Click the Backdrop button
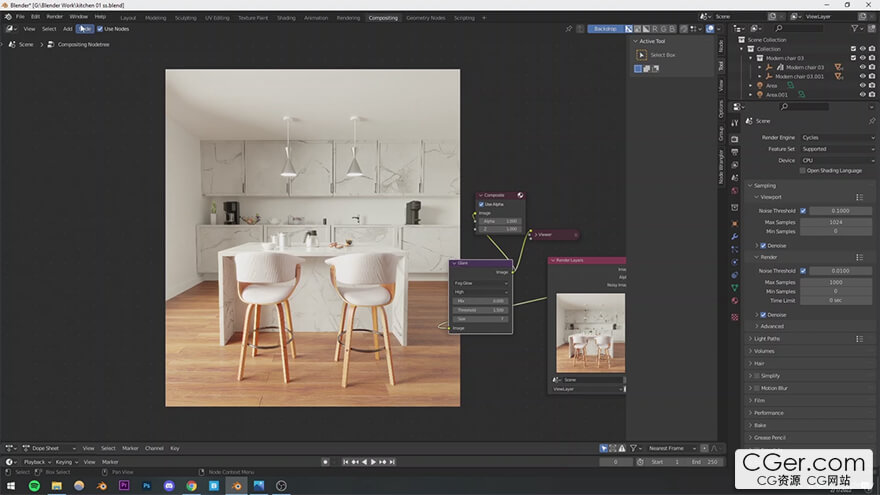The image size is (880, 495). pos(605,29)
